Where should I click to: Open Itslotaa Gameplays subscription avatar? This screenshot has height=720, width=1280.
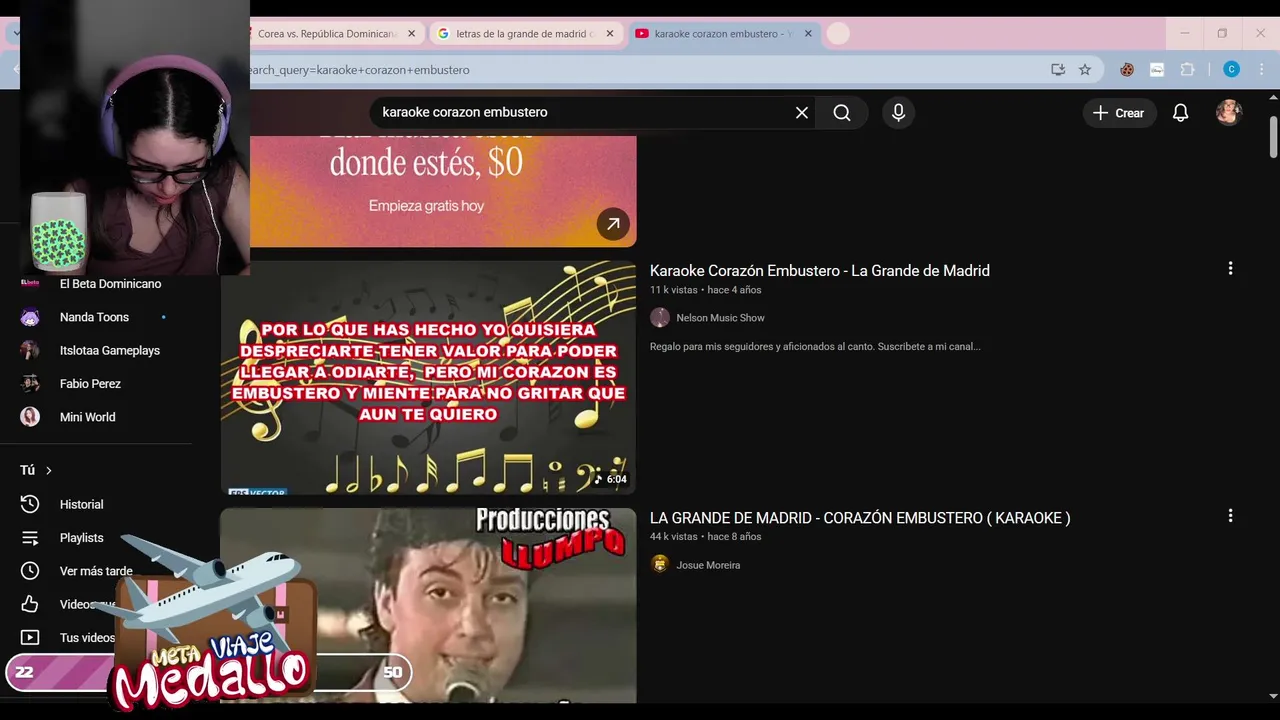coord(30,350)
